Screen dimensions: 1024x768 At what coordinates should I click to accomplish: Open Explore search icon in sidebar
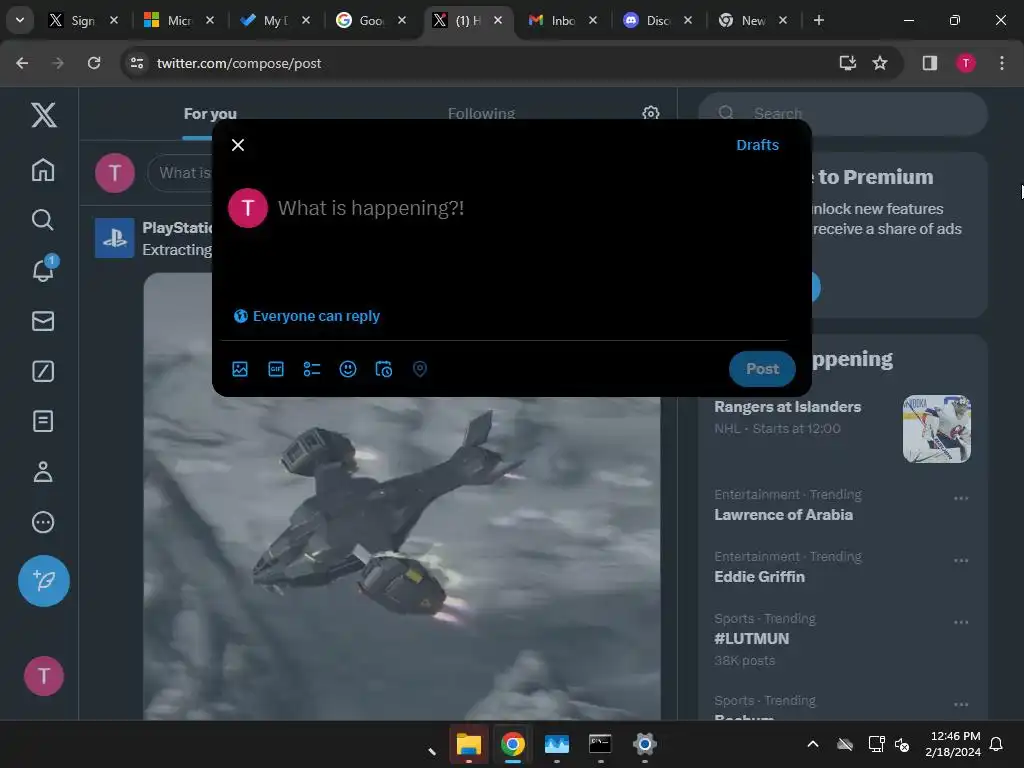click(43, 220)
